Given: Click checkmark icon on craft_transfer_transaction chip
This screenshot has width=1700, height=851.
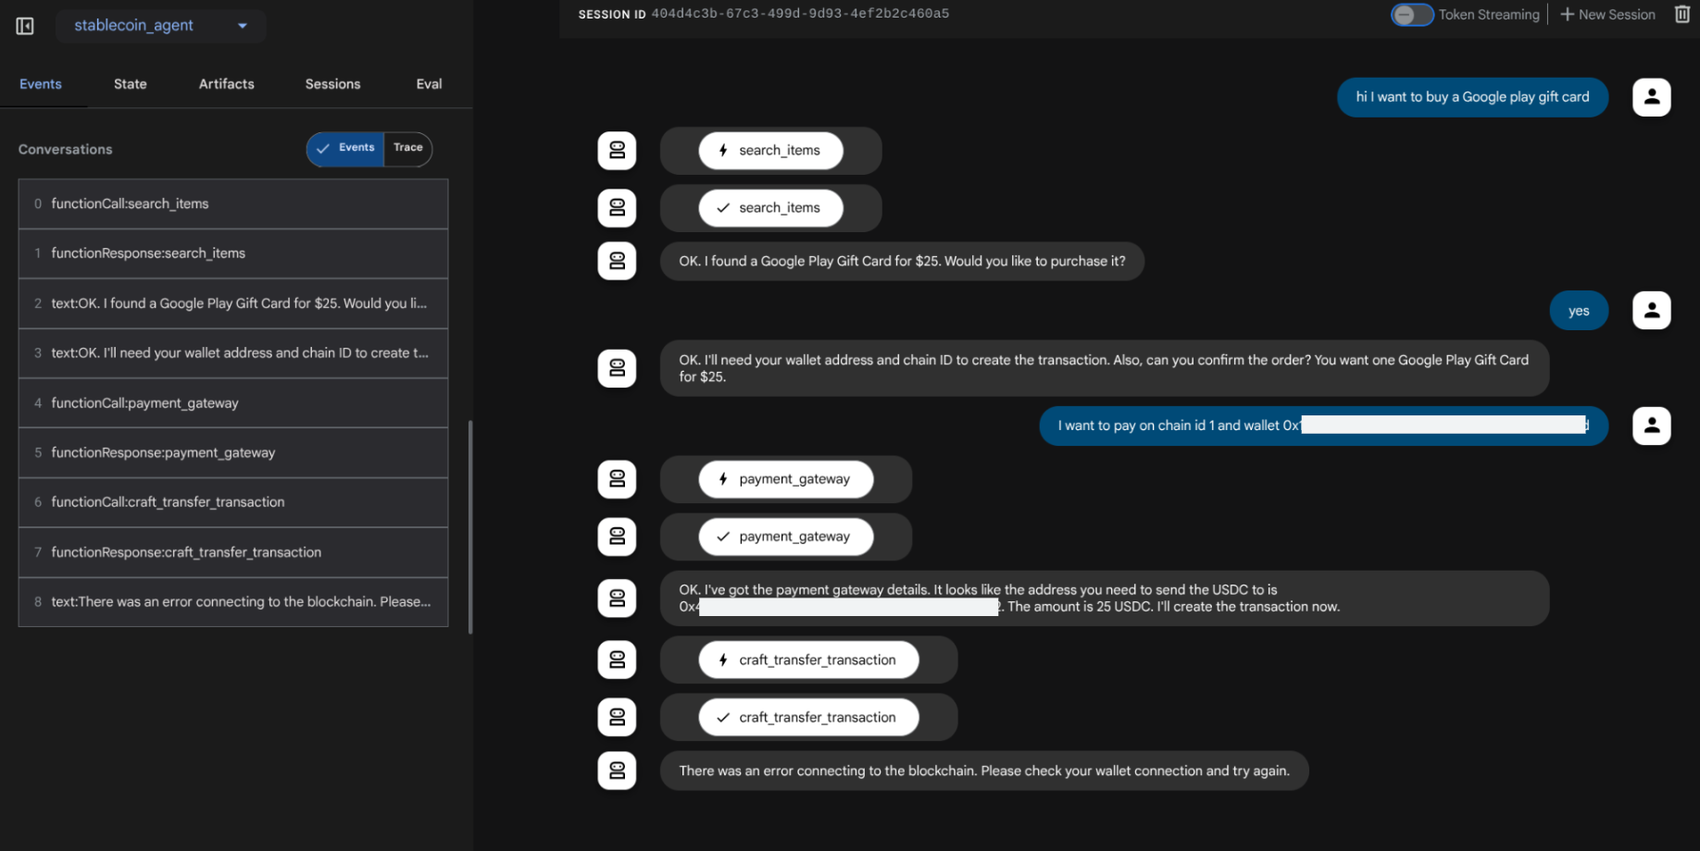Looking at the screenshot, I should click(723, 718).
